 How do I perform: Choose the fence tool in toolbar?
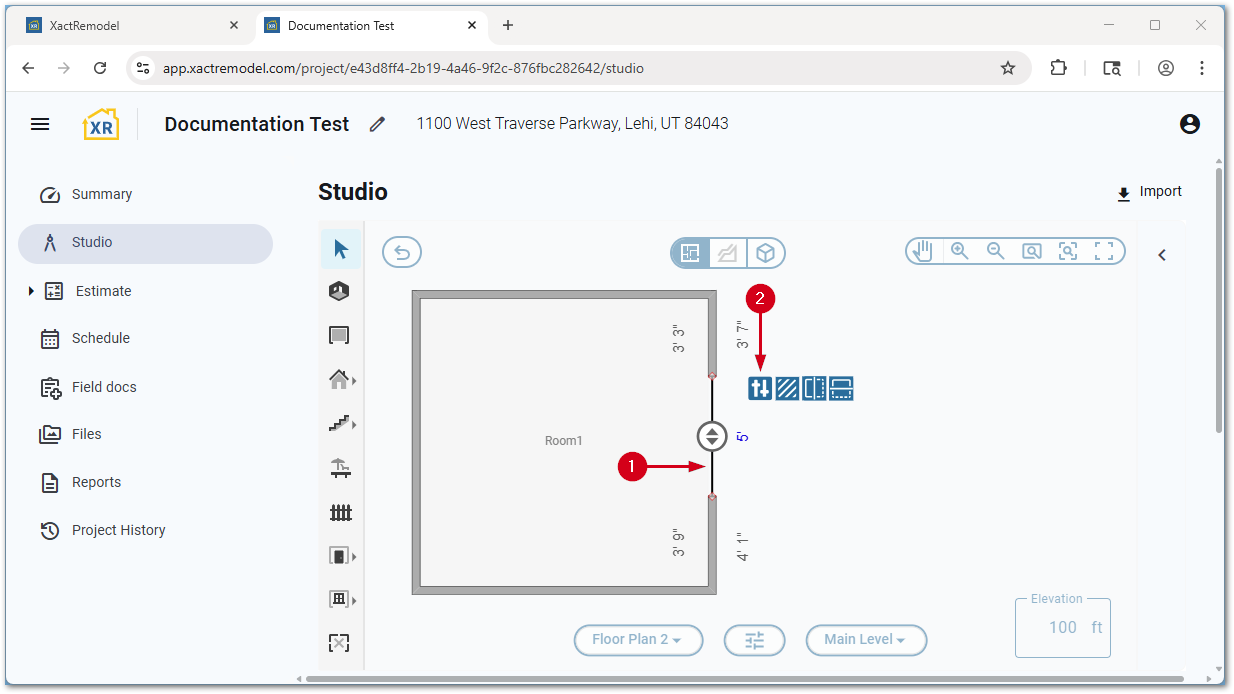341,513
